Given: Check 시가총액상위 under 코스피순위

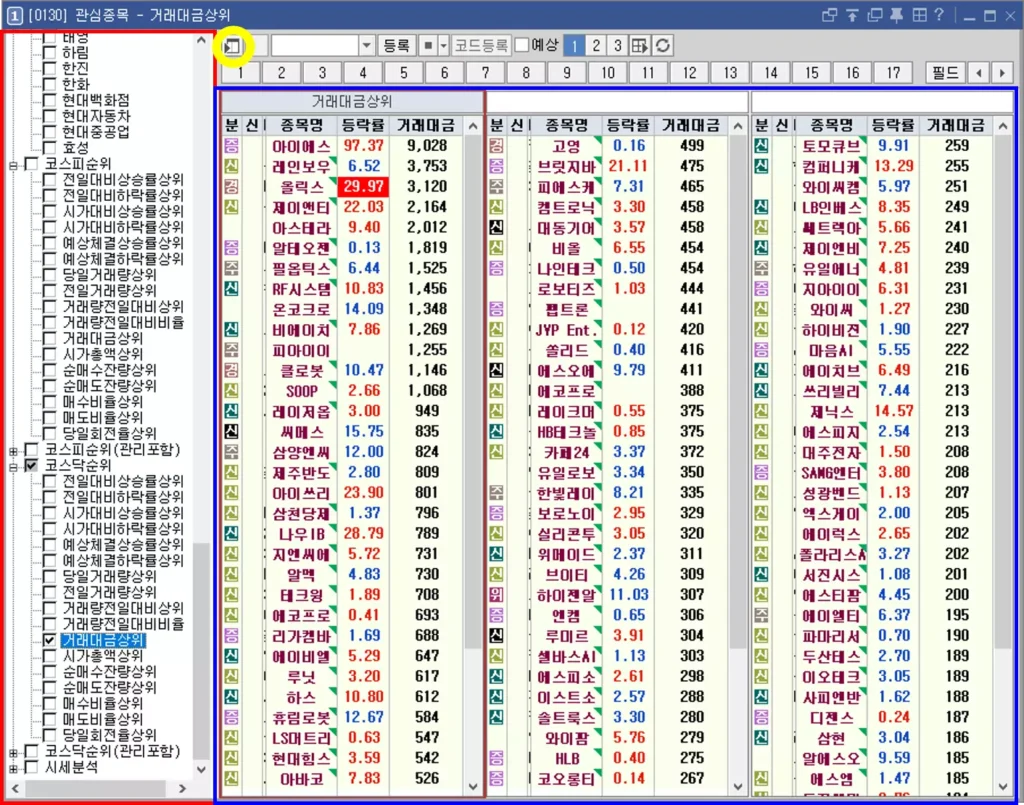Looking at the screenshot, I should coord(50,355).
